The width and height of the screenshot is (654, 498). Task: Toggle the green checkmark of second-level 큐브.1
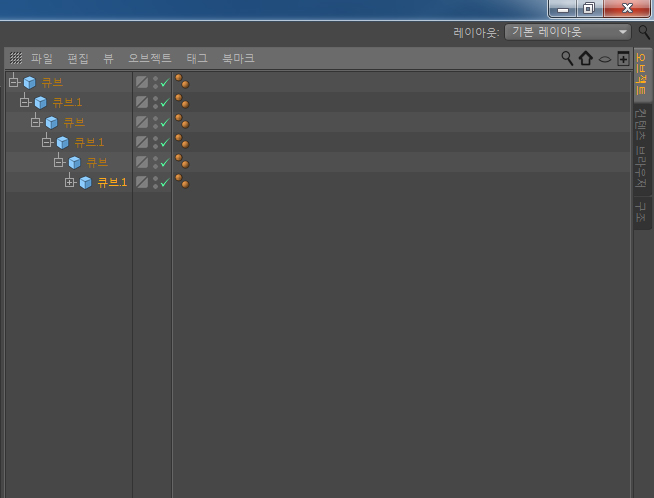coord(165,102)
